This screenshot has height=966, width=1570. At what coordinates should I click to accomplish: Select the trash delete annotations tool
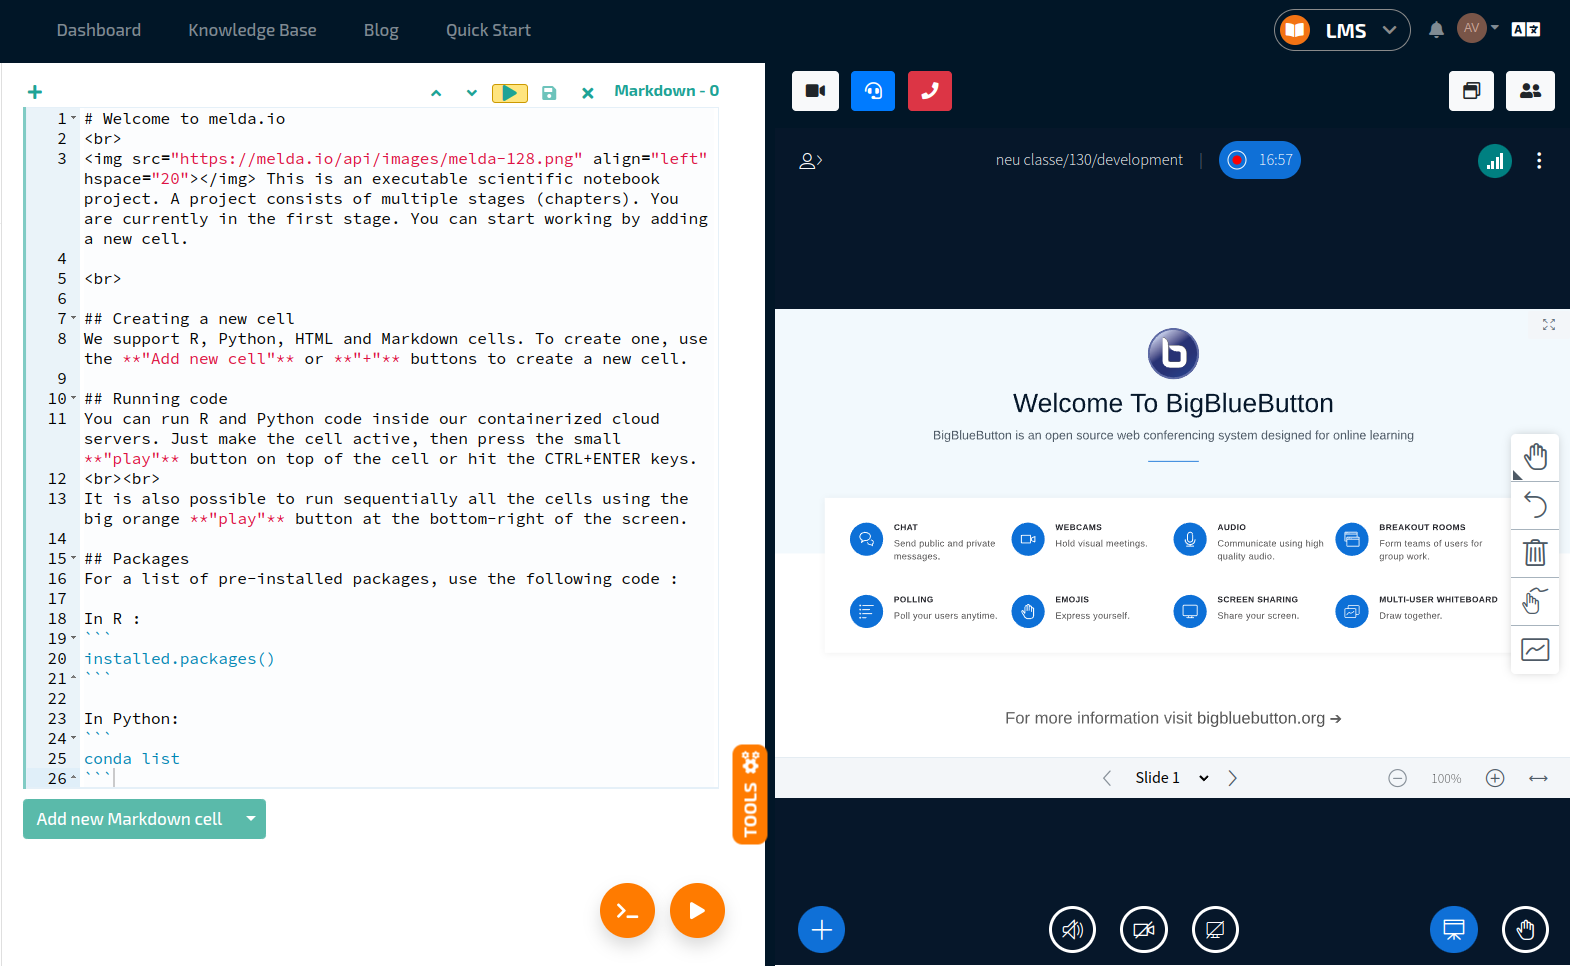pyautogui.click(x=1535, y=552)
